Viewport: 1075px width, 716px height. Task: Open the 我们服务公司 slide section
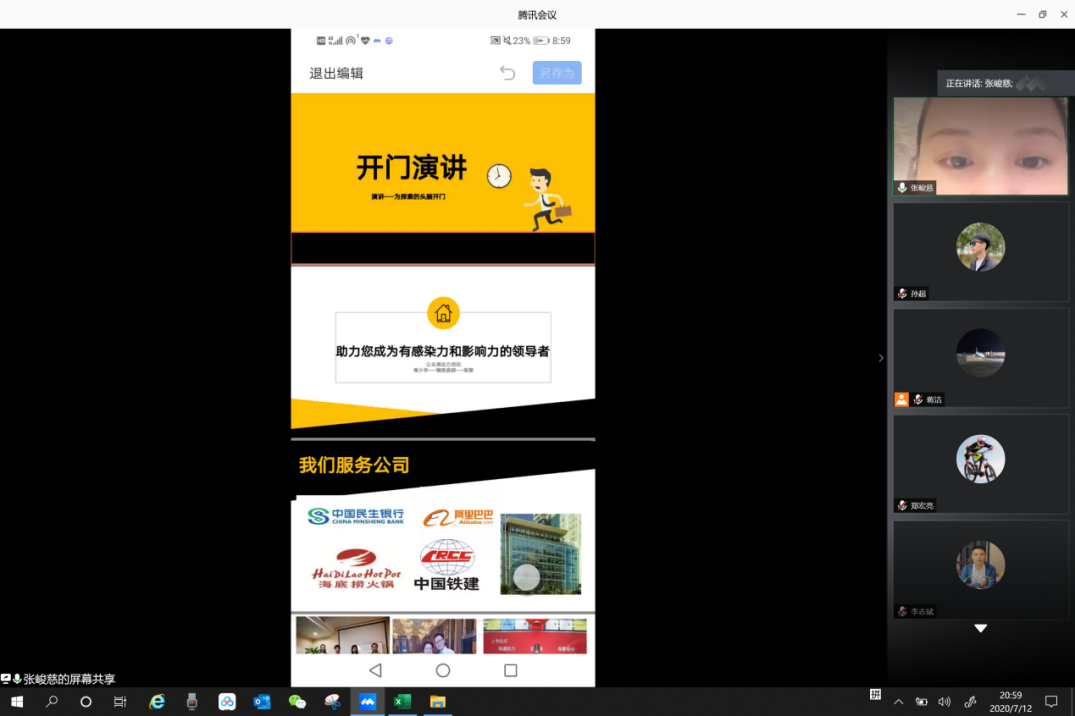pyautogui.click(x=354, y=465)
